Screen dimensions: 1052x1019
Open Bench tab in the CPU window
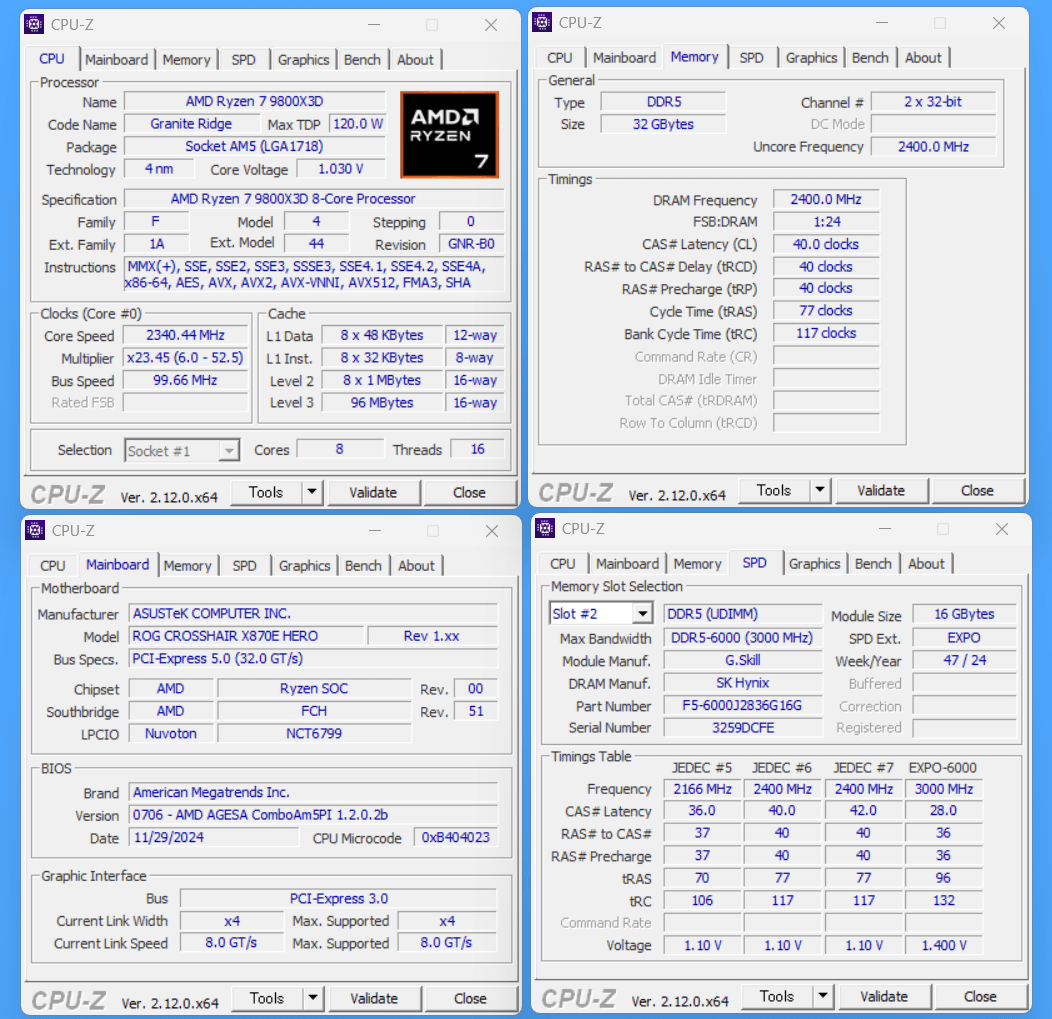[362, 59]
